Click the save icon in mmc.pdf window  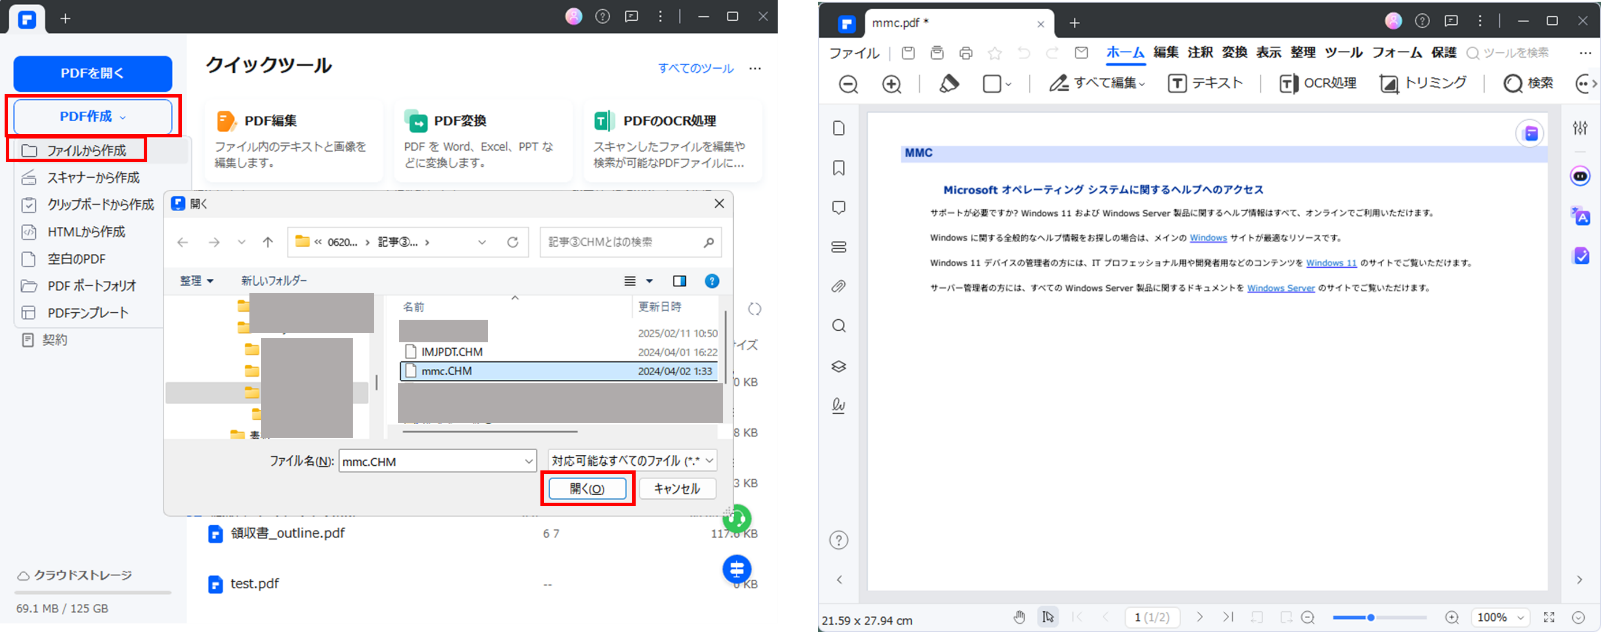(908, 53)
